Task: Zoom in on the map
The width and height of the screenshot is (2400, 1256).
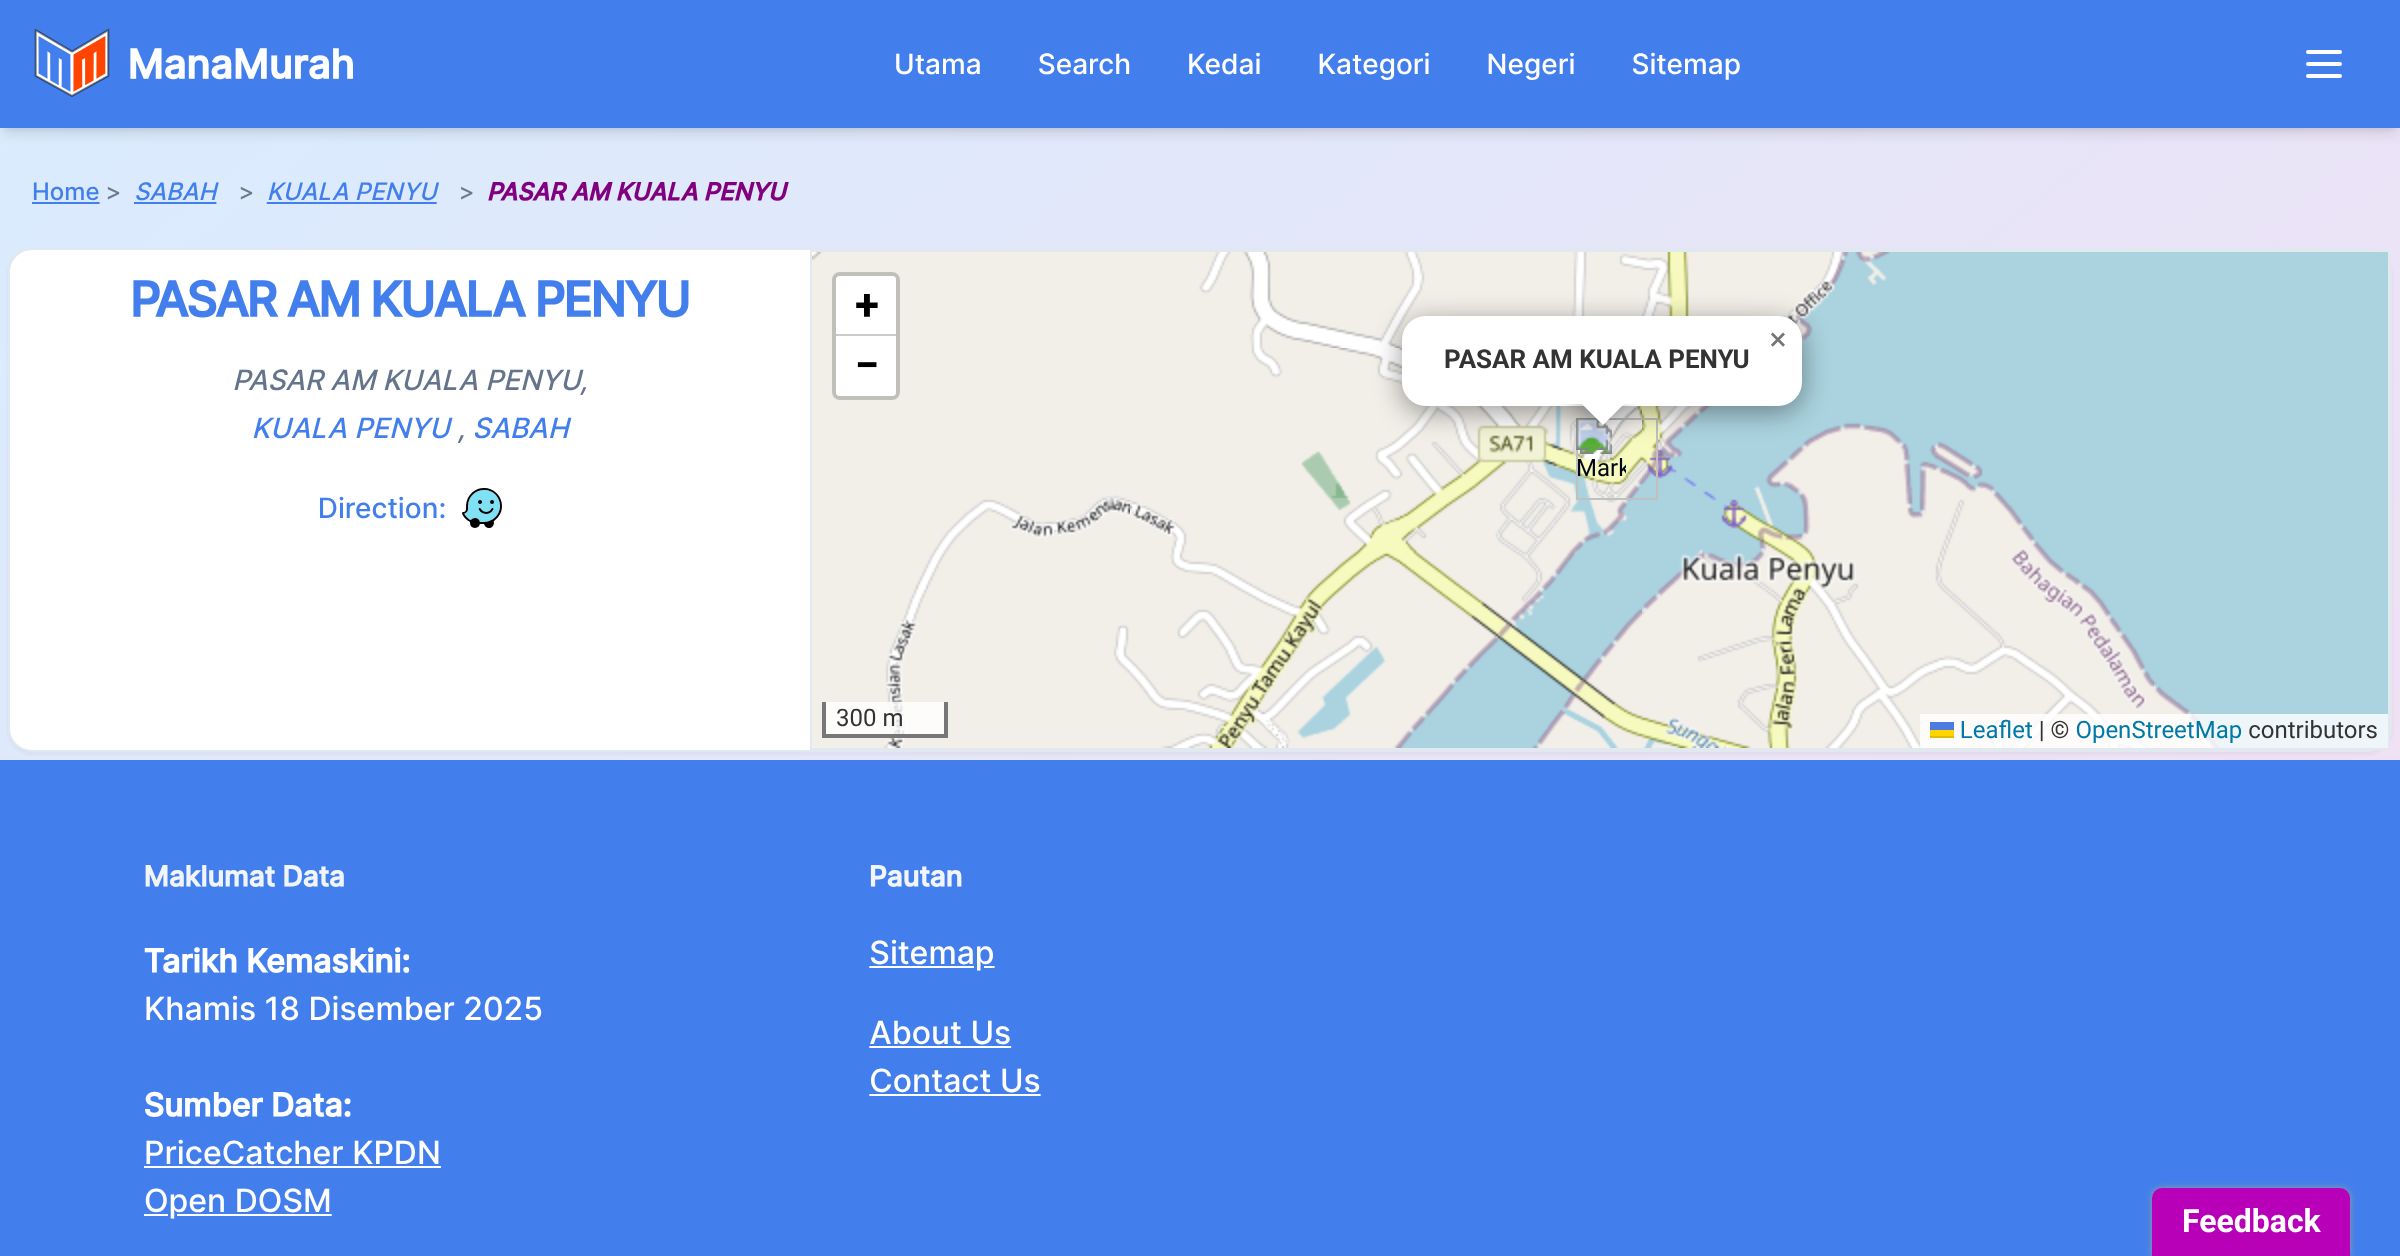Action: click(866, 305)
